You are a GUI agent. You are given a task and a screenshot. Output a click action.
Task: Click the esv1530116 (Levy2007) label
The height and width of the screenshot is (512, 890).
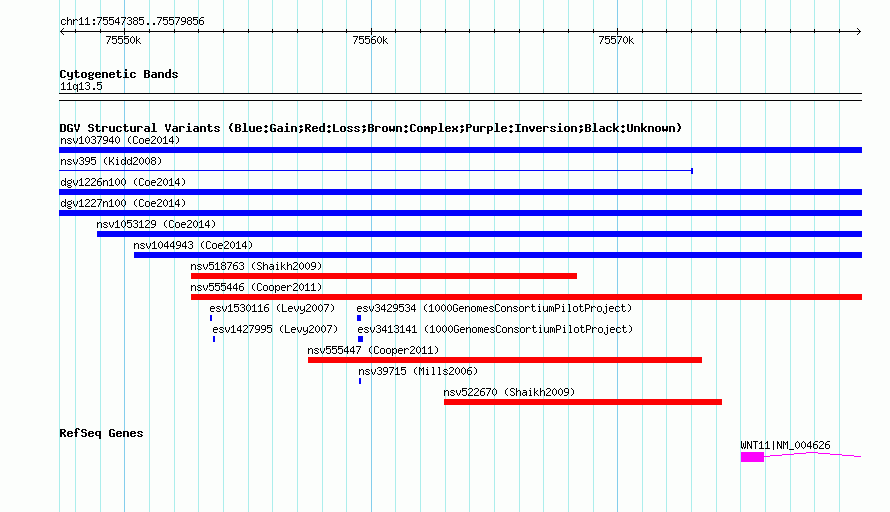tap(272, 308)
